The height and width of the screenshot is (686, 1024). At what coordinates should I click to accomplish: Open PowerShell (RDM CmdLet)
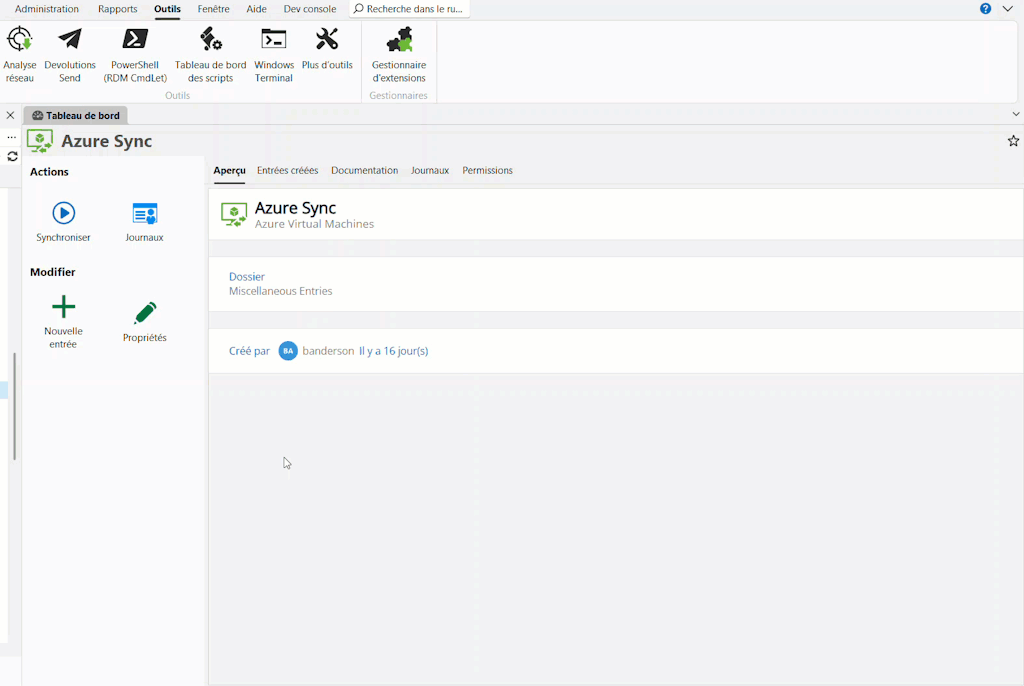[x=135, y=55]
